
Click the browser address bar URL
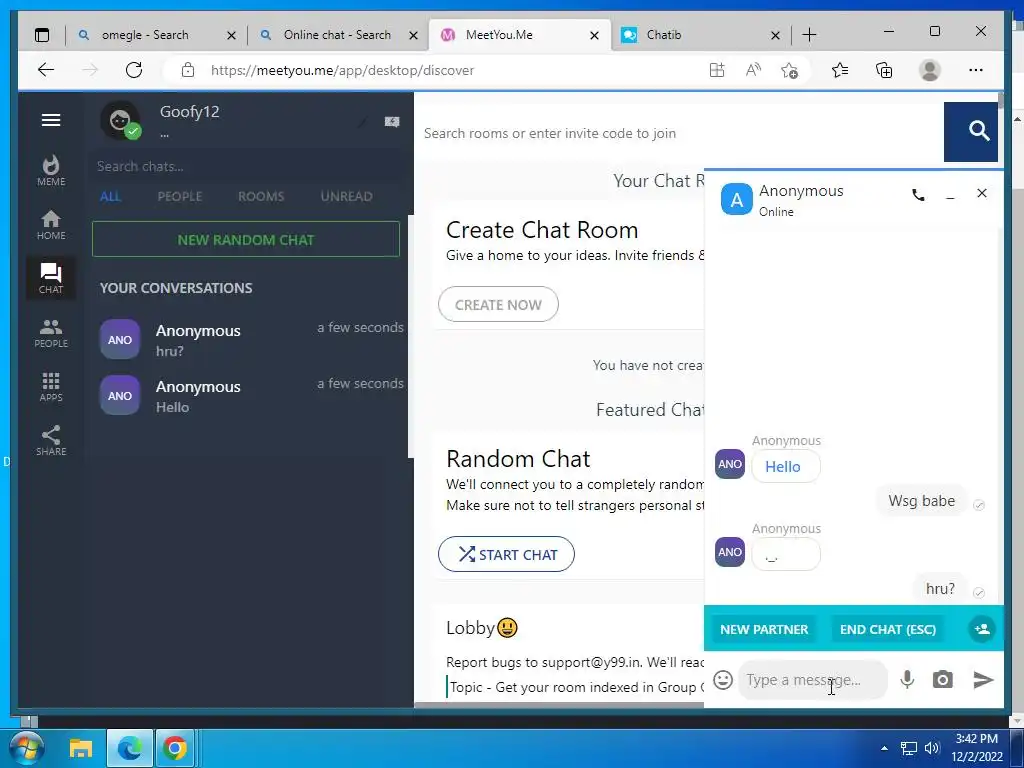point(342,70)
